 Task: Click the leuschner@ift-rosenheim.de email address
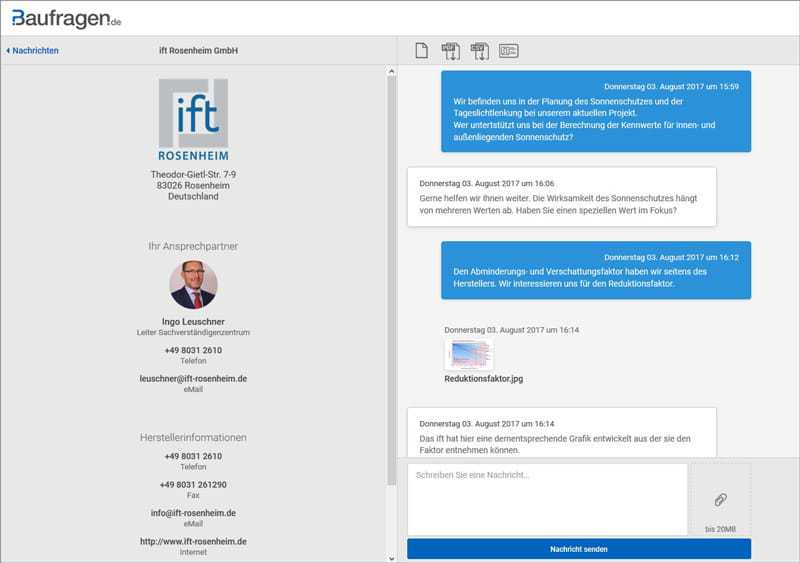[x=193, y=379]
